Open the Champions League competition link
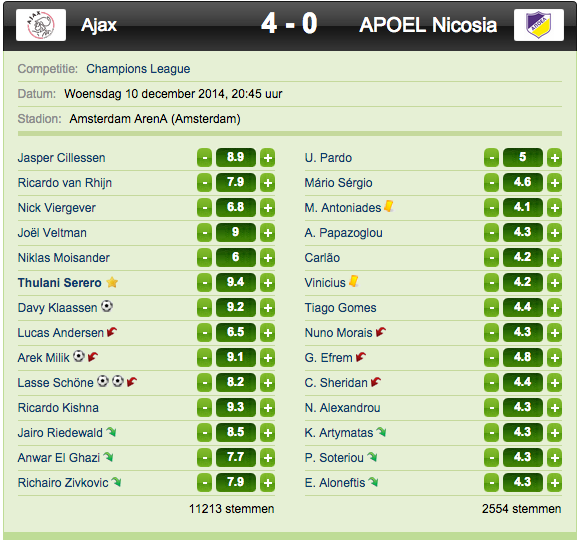The width and height of the screenshot is (578, 540). tap(138, 69)
